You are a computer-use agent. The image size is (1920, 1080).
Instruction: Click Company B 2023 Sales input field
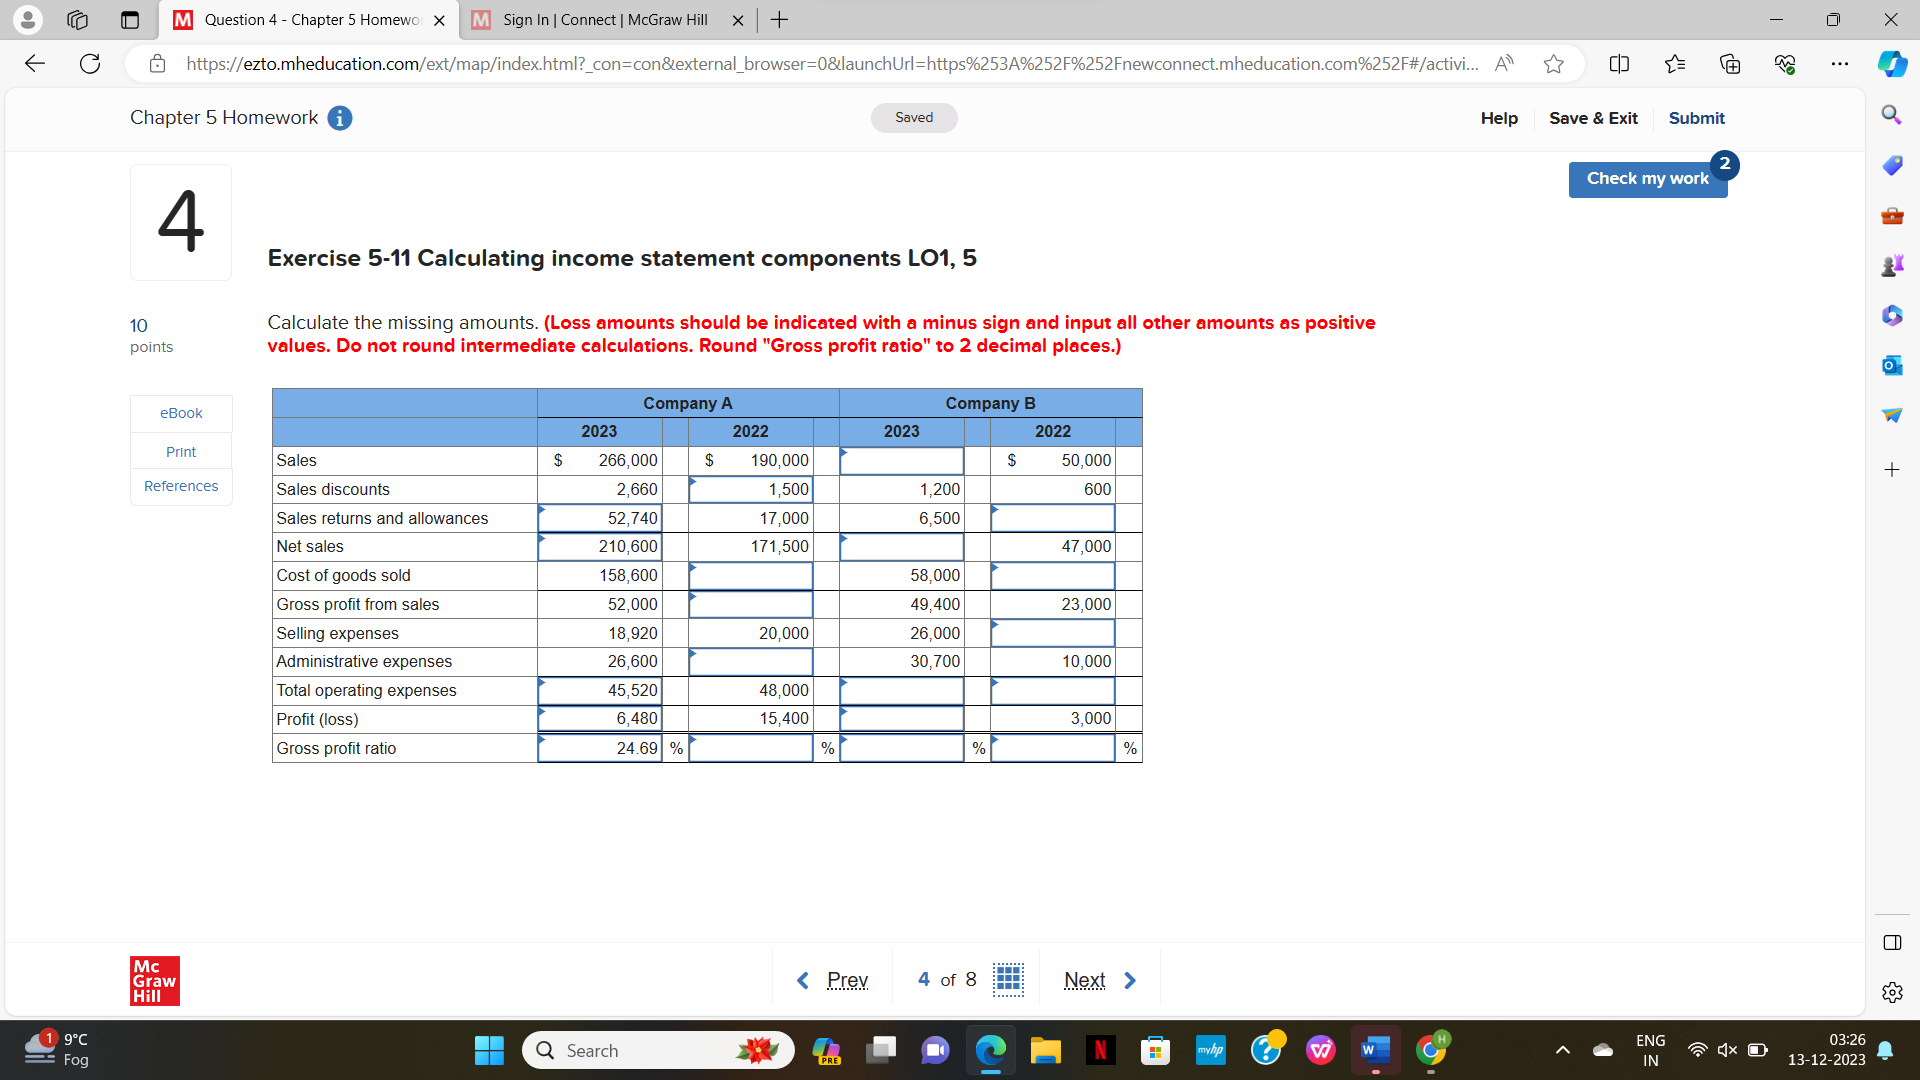pyautogui.click(x=901, y=460)
